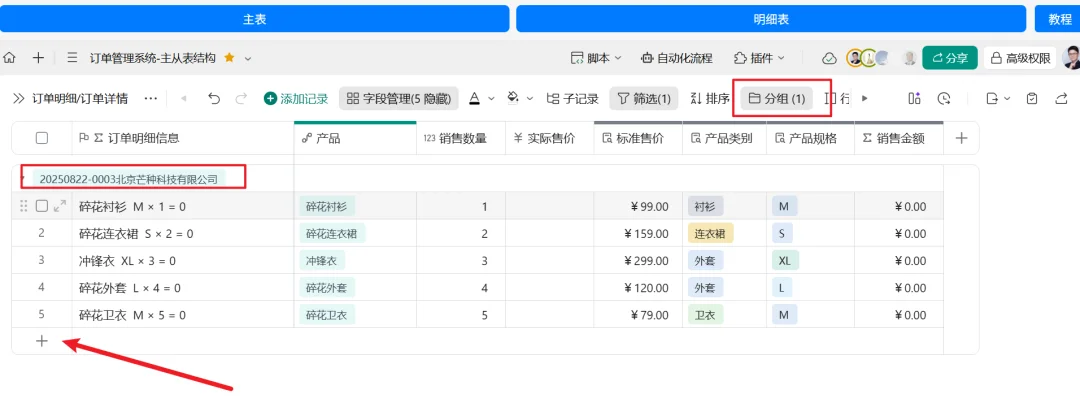
Task: Expand the 碎花衬衫 record with arrows icon
Action: tap(60, 205)
